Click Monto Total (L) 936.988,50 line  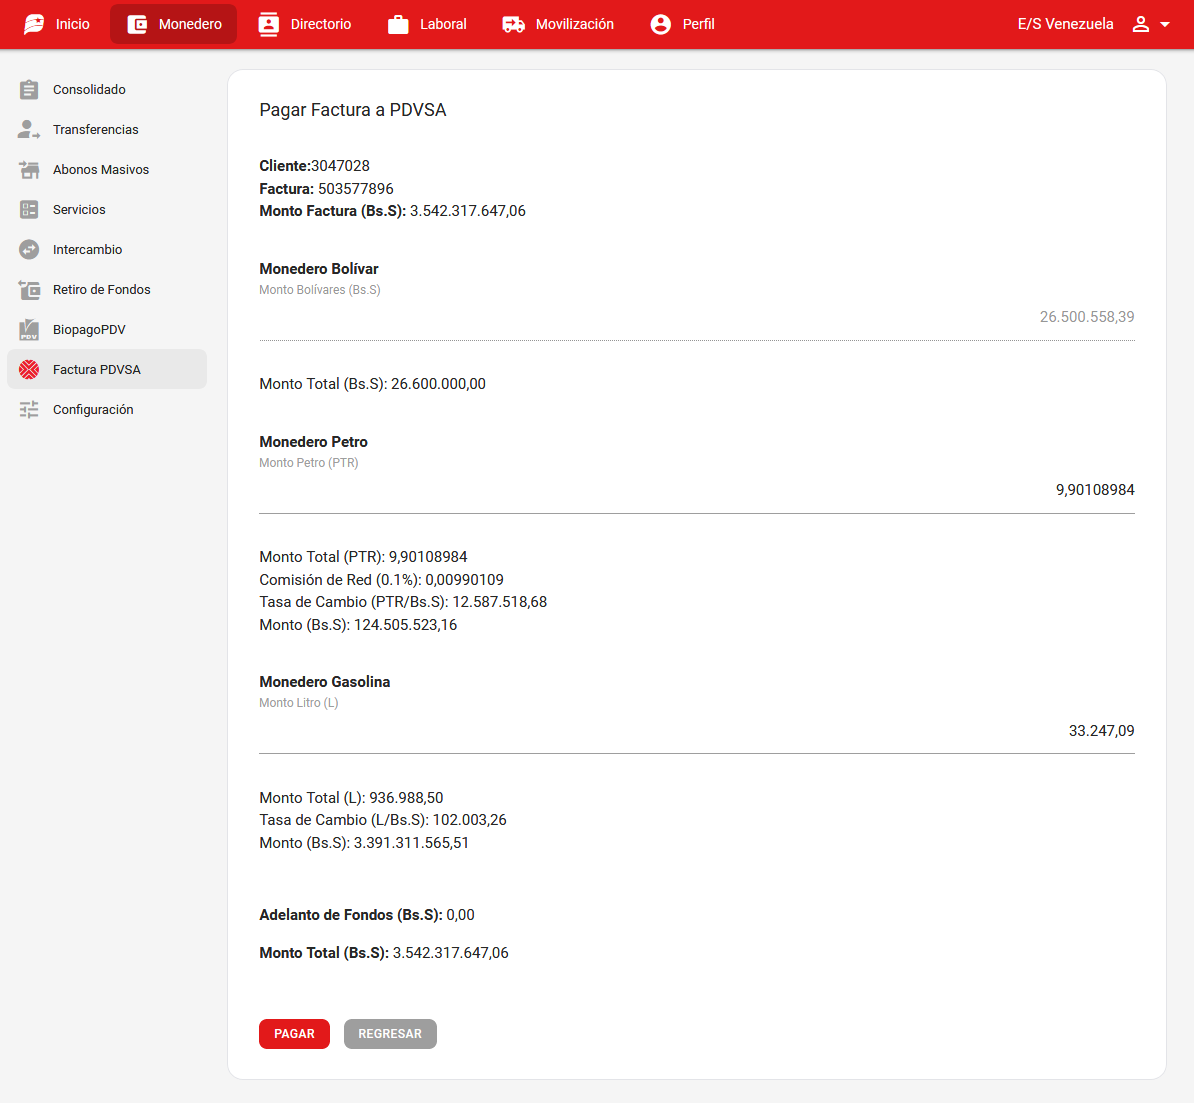[351, 798]
